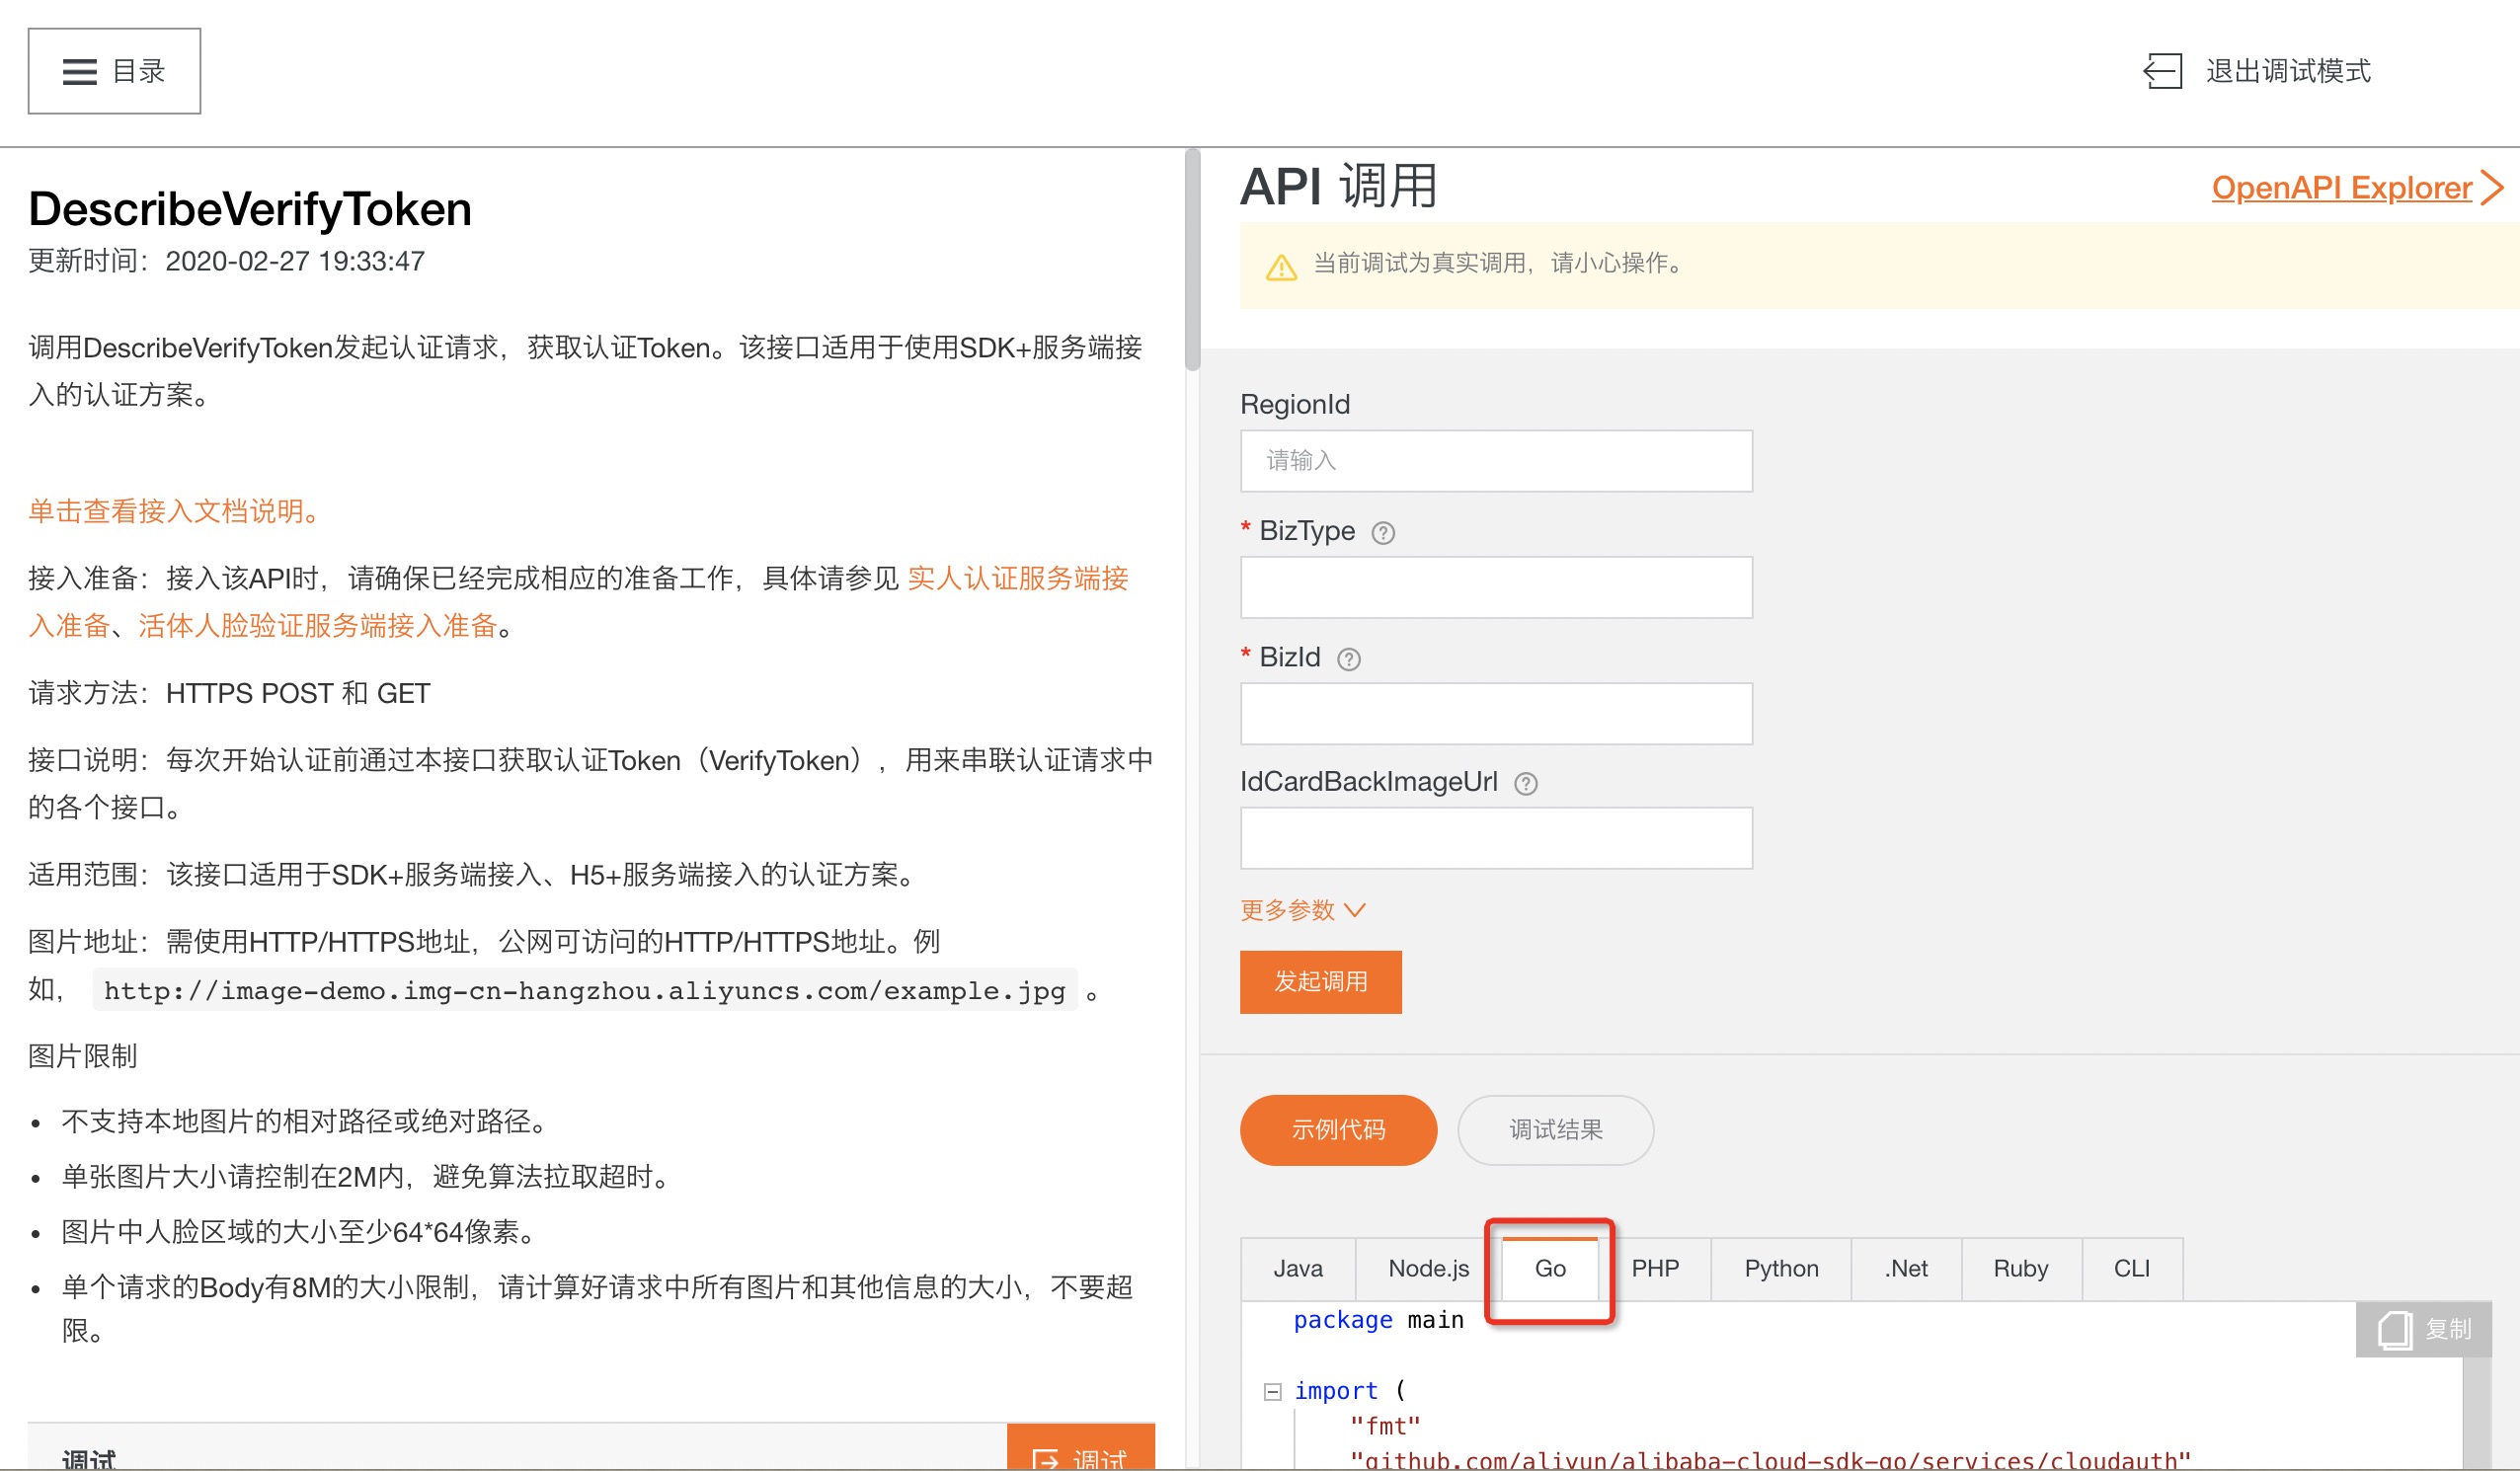Select the Ruby code tab
This screenshot has height=1471, width=2520.
tap(2021, 1269)
